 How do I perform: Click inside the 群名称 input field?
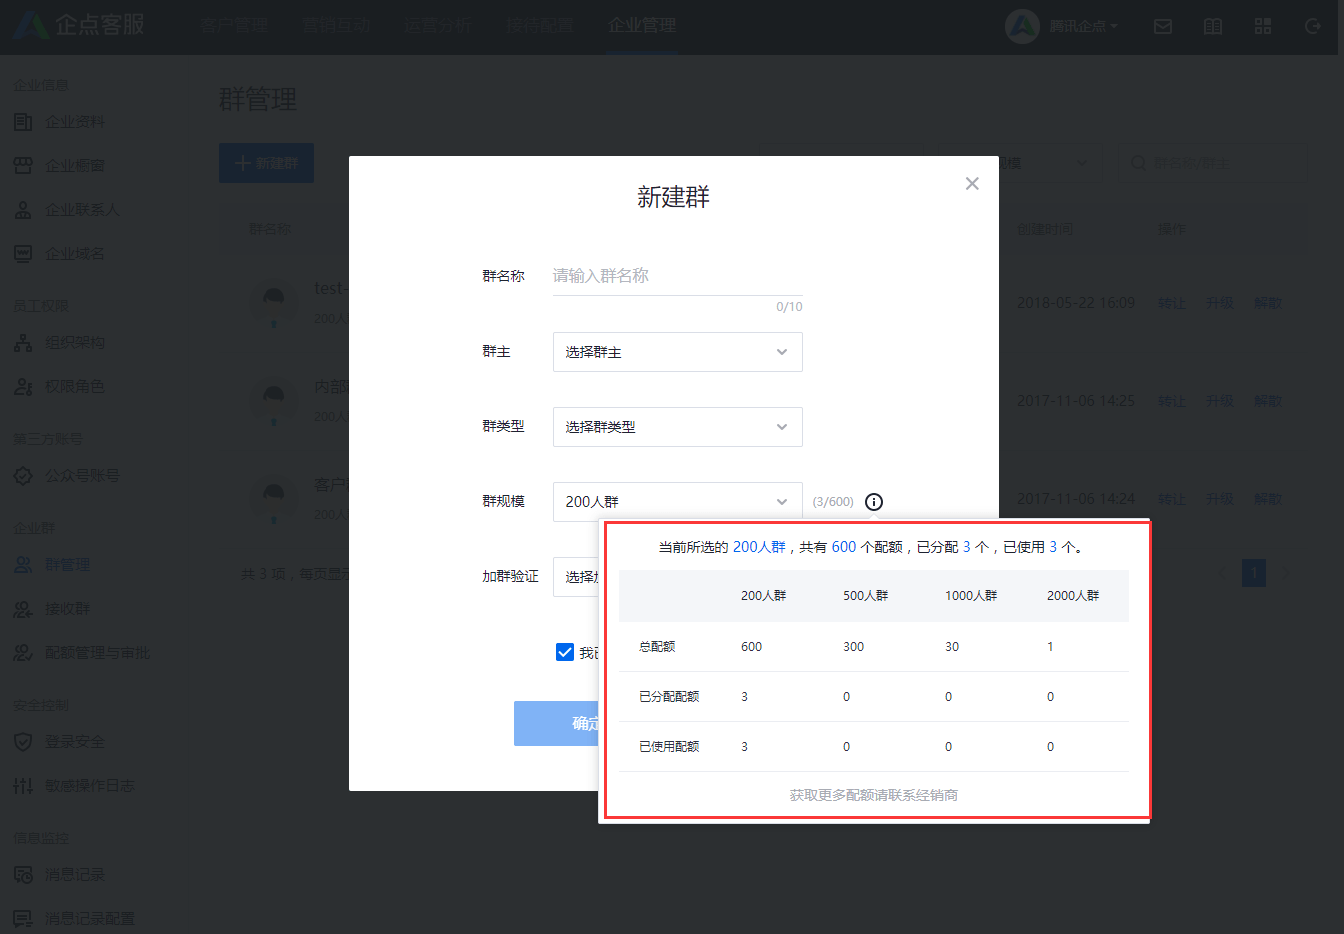[677, 275]
